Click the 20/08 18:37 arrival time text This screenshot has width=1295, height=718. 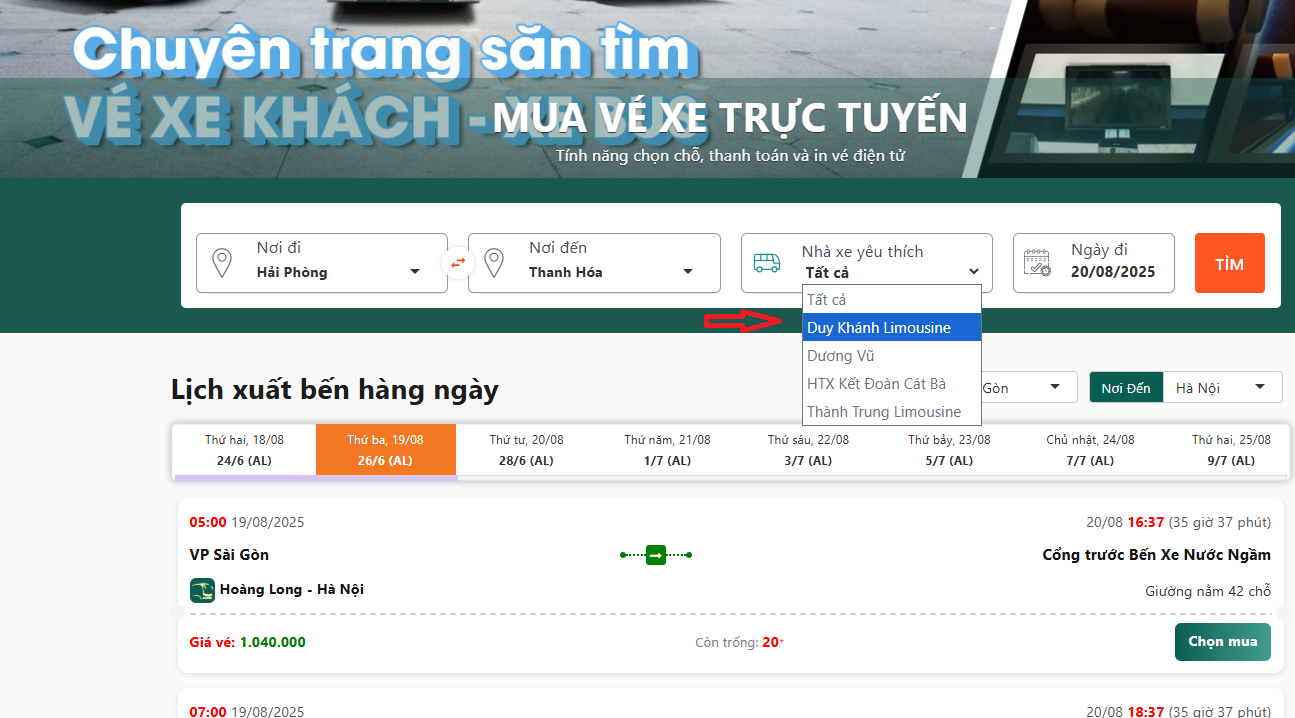click(x=1178, y=711)
